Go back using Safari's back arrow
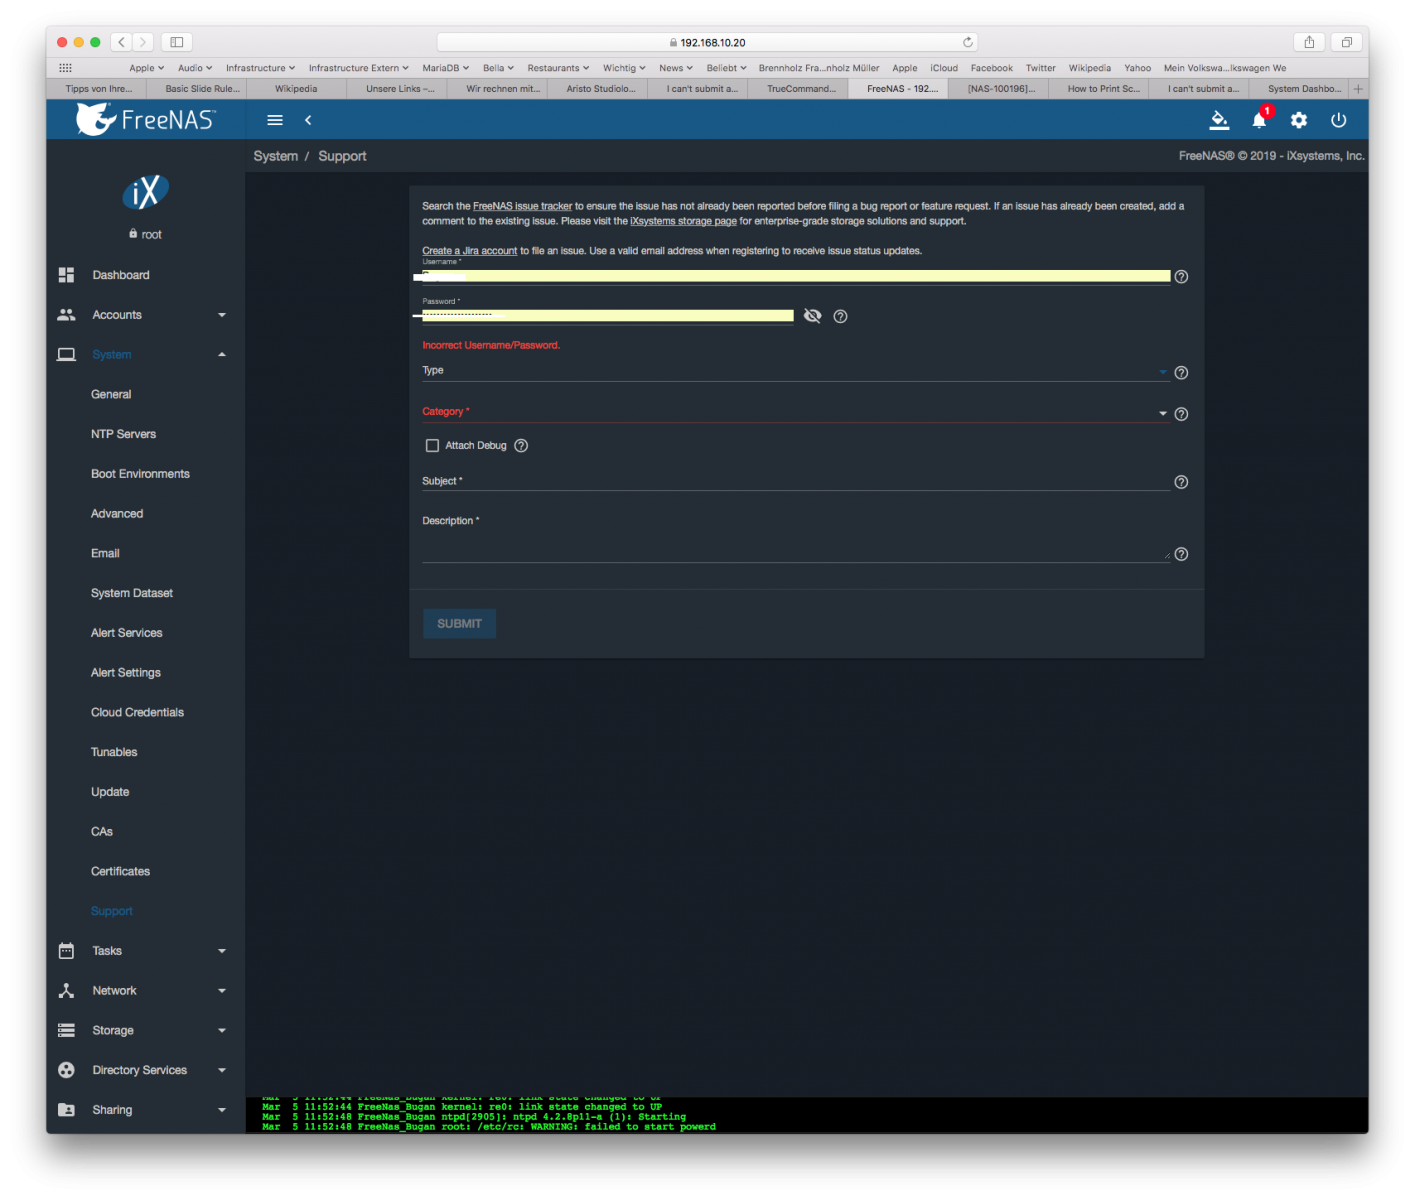 [122, 42]
